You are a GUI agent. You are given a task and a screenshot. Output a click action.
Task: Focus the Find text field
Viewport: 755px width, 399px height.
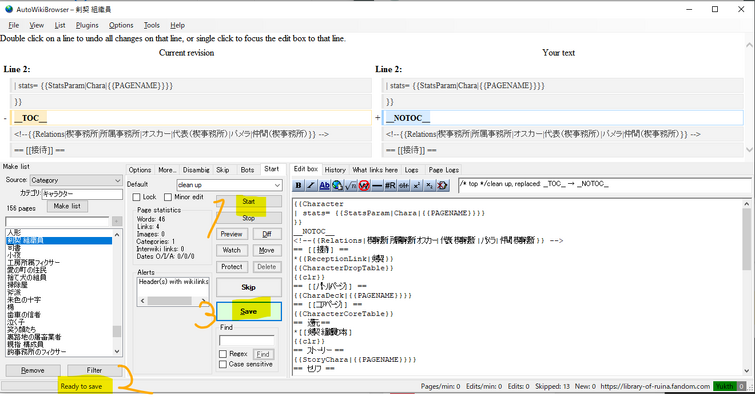coord(247,340)
